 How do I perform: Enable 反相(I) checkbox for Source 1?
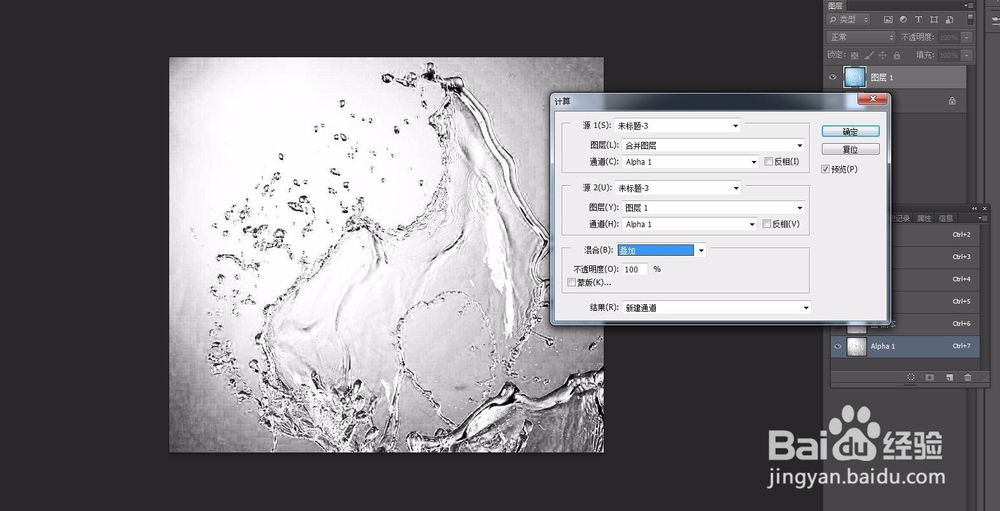click(768, 162)
